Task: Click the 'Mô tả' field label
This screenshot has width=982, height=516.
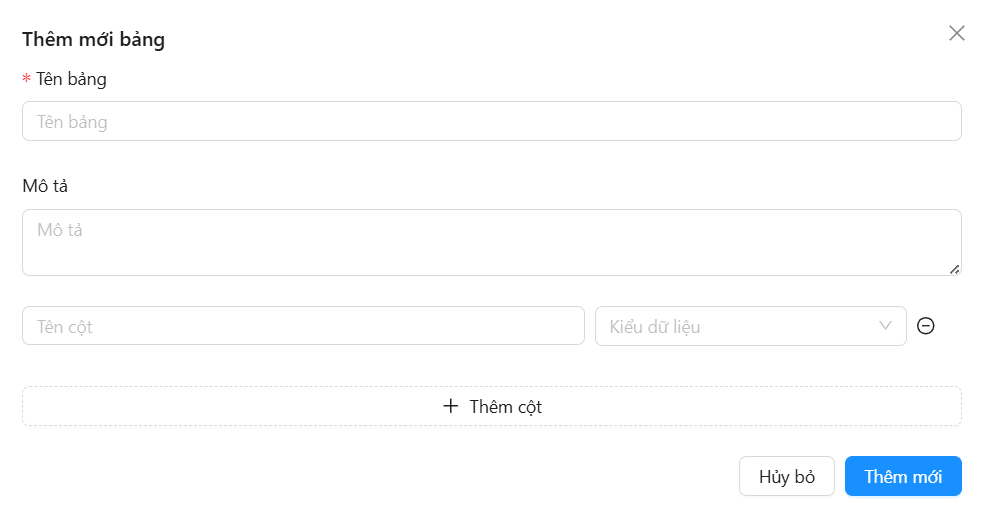Action: pos(45,186)
